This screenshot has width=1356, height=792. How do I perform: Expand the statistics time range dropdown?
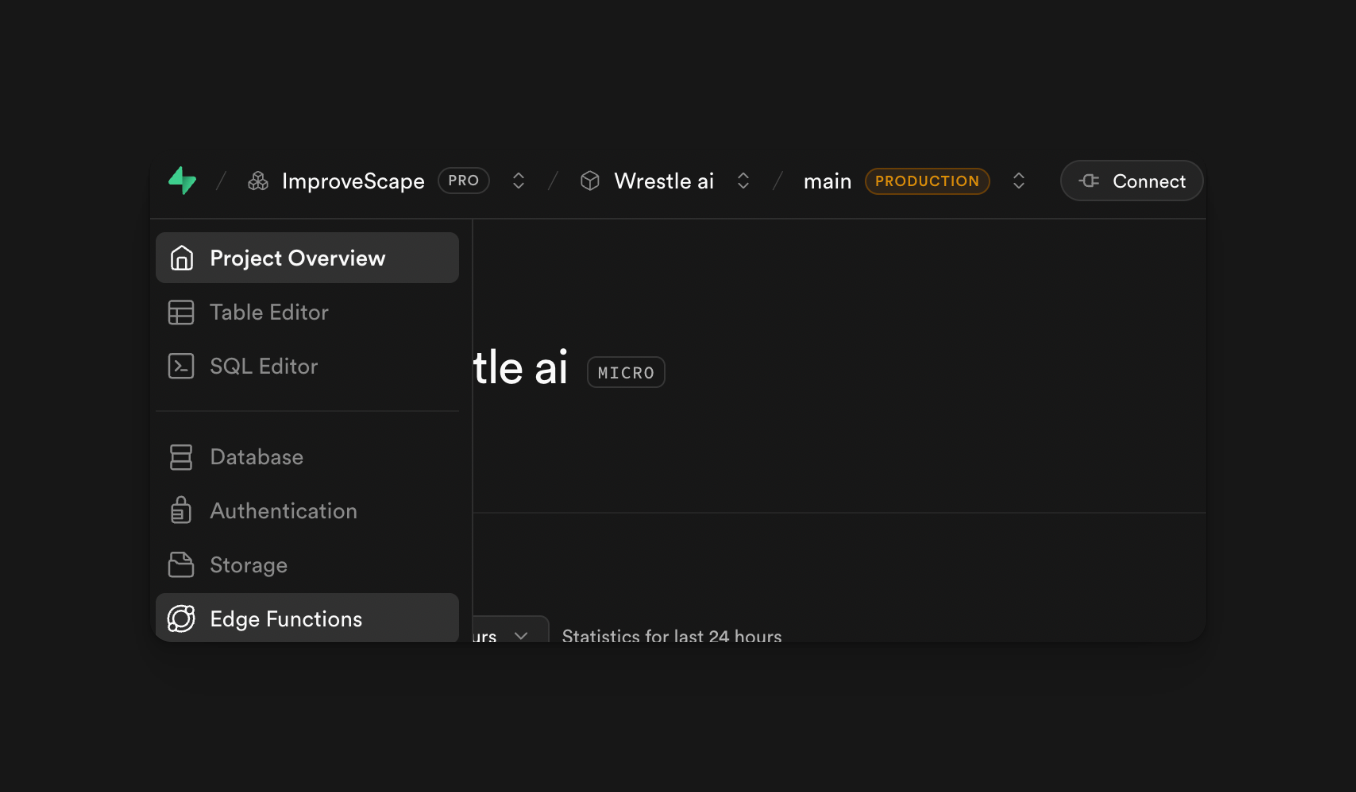pos(510,630)
